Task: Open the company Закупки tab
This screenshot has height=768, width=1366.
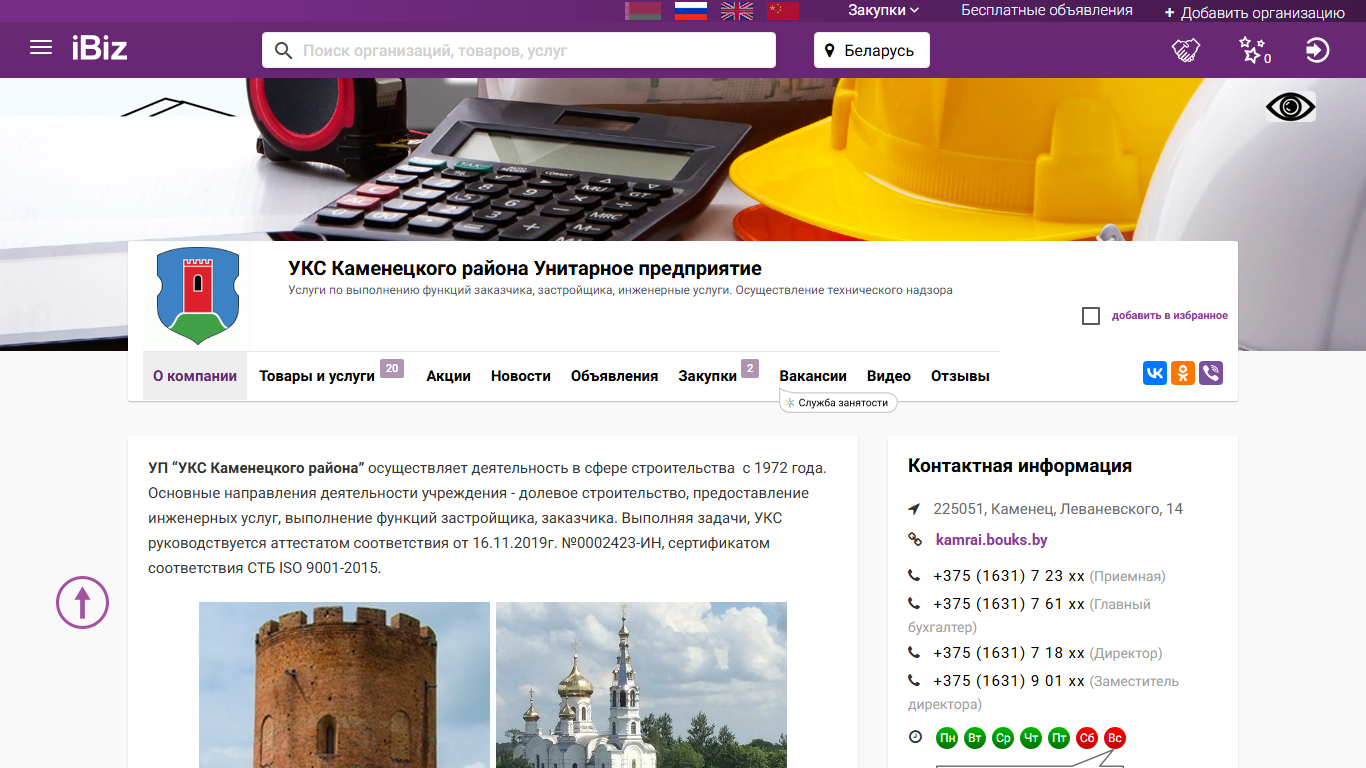Action: pos(708,376)
